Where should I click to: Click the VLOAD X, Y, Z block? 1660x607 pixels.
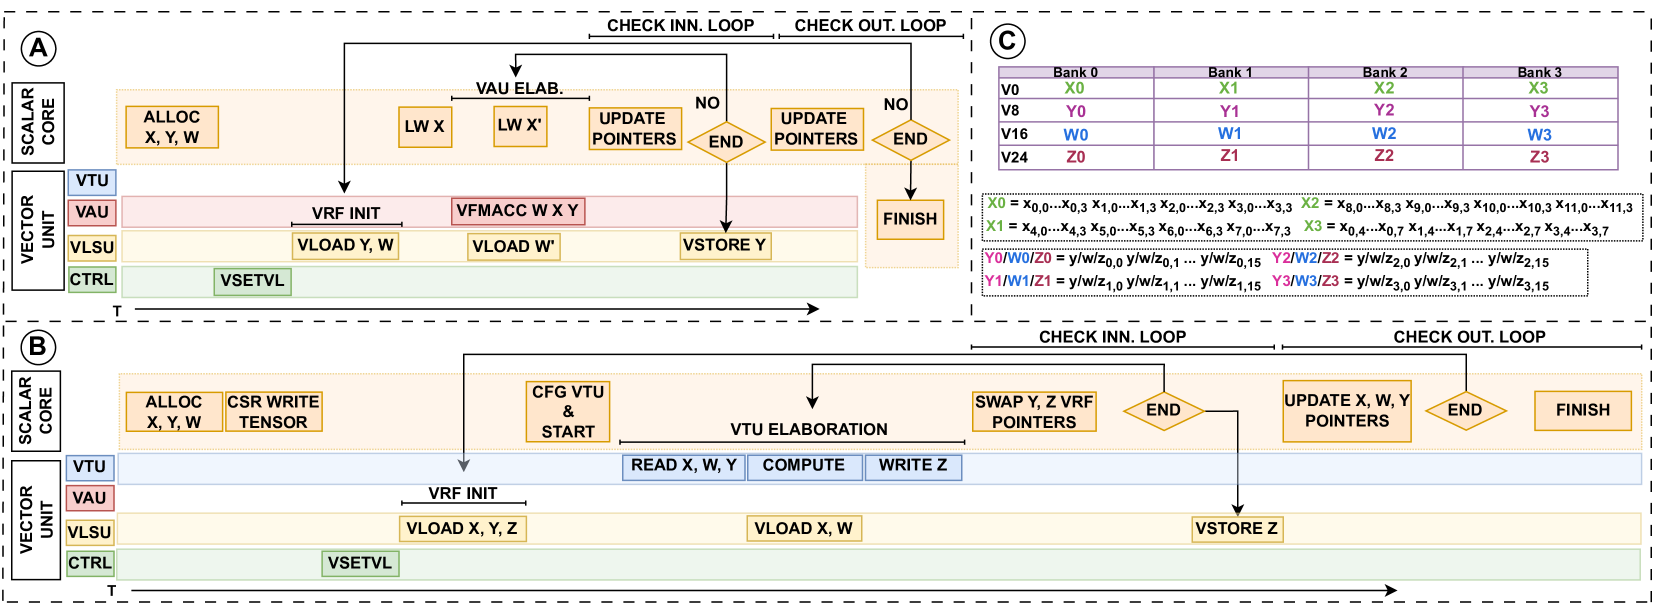461,529
